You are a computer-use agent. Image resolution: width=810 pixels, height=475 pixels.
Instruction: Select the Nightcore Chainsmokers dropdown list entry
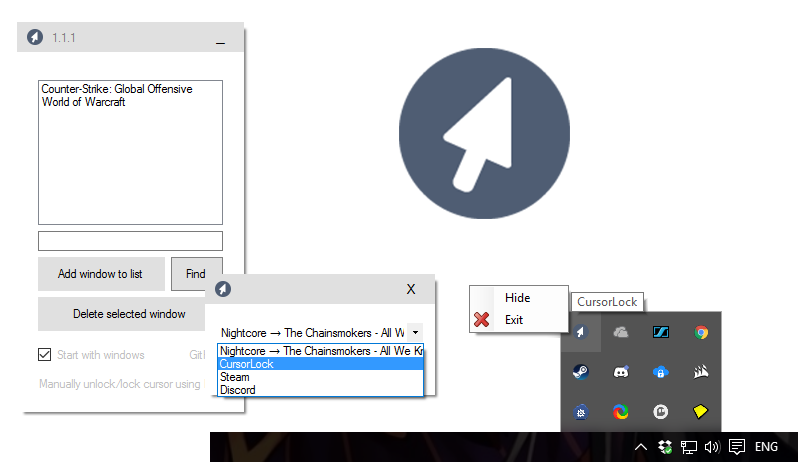pos(321,351)
